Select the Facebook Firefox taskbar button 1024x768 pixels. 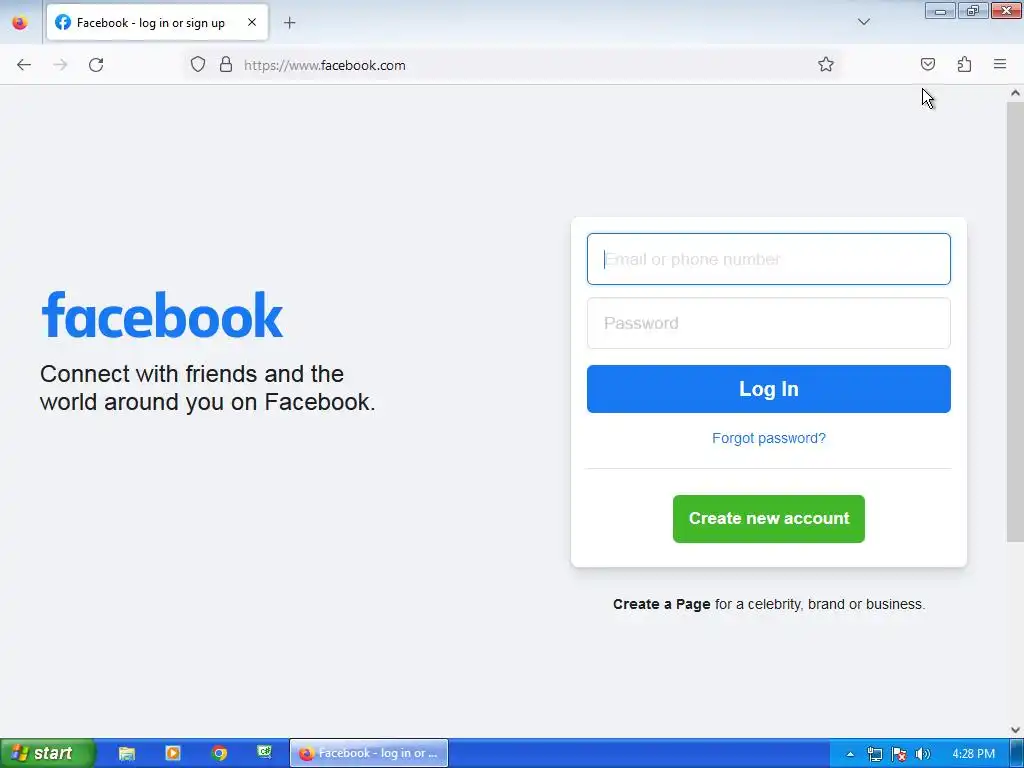pos(369,753)
